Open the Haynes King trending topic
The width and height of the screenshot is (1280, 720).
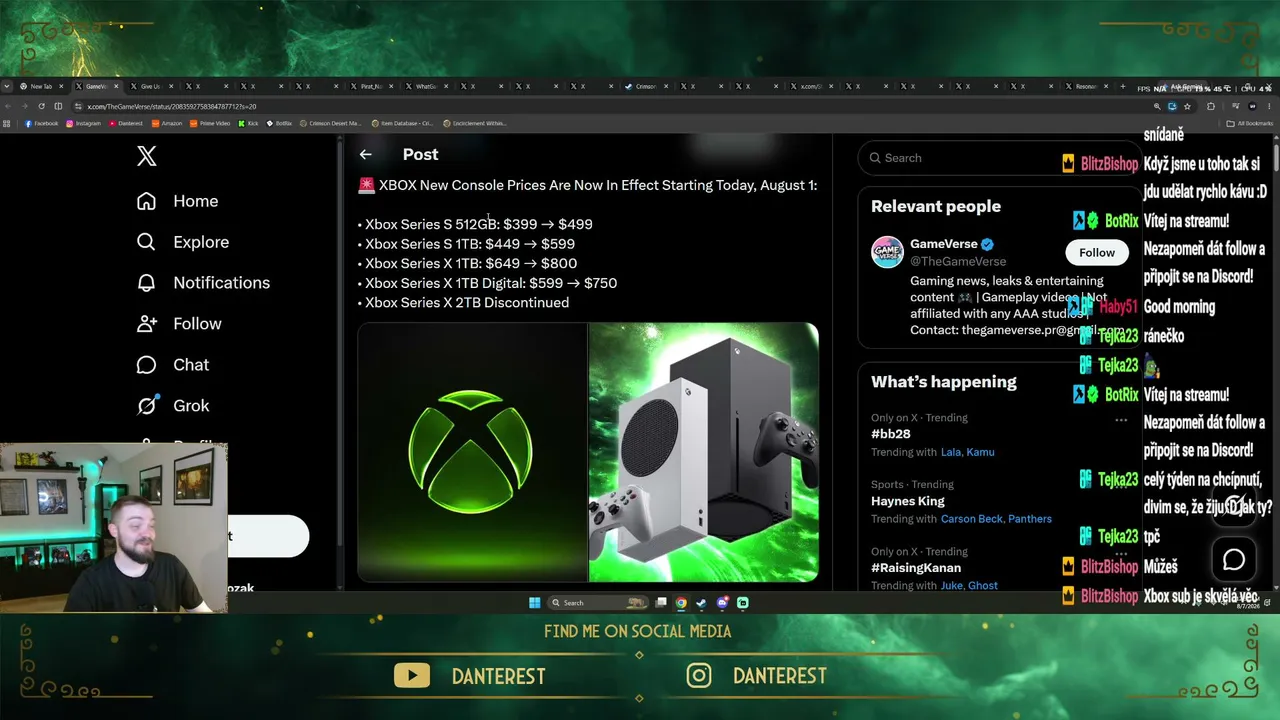point(907,501)
